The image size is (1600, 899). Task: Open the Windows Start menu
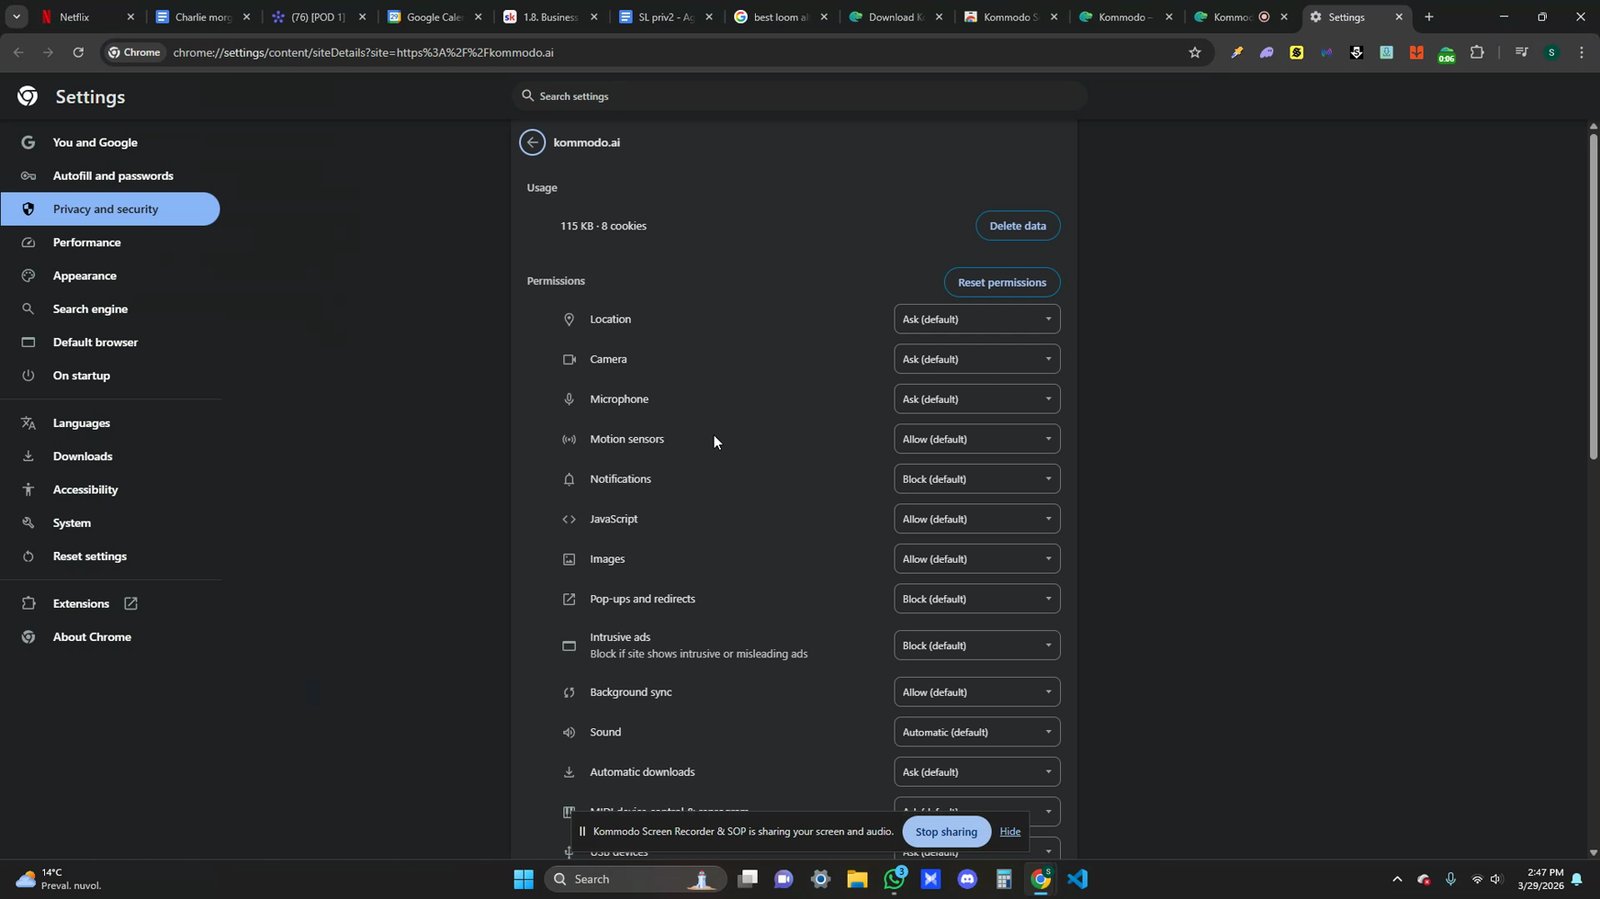point(523,879)
